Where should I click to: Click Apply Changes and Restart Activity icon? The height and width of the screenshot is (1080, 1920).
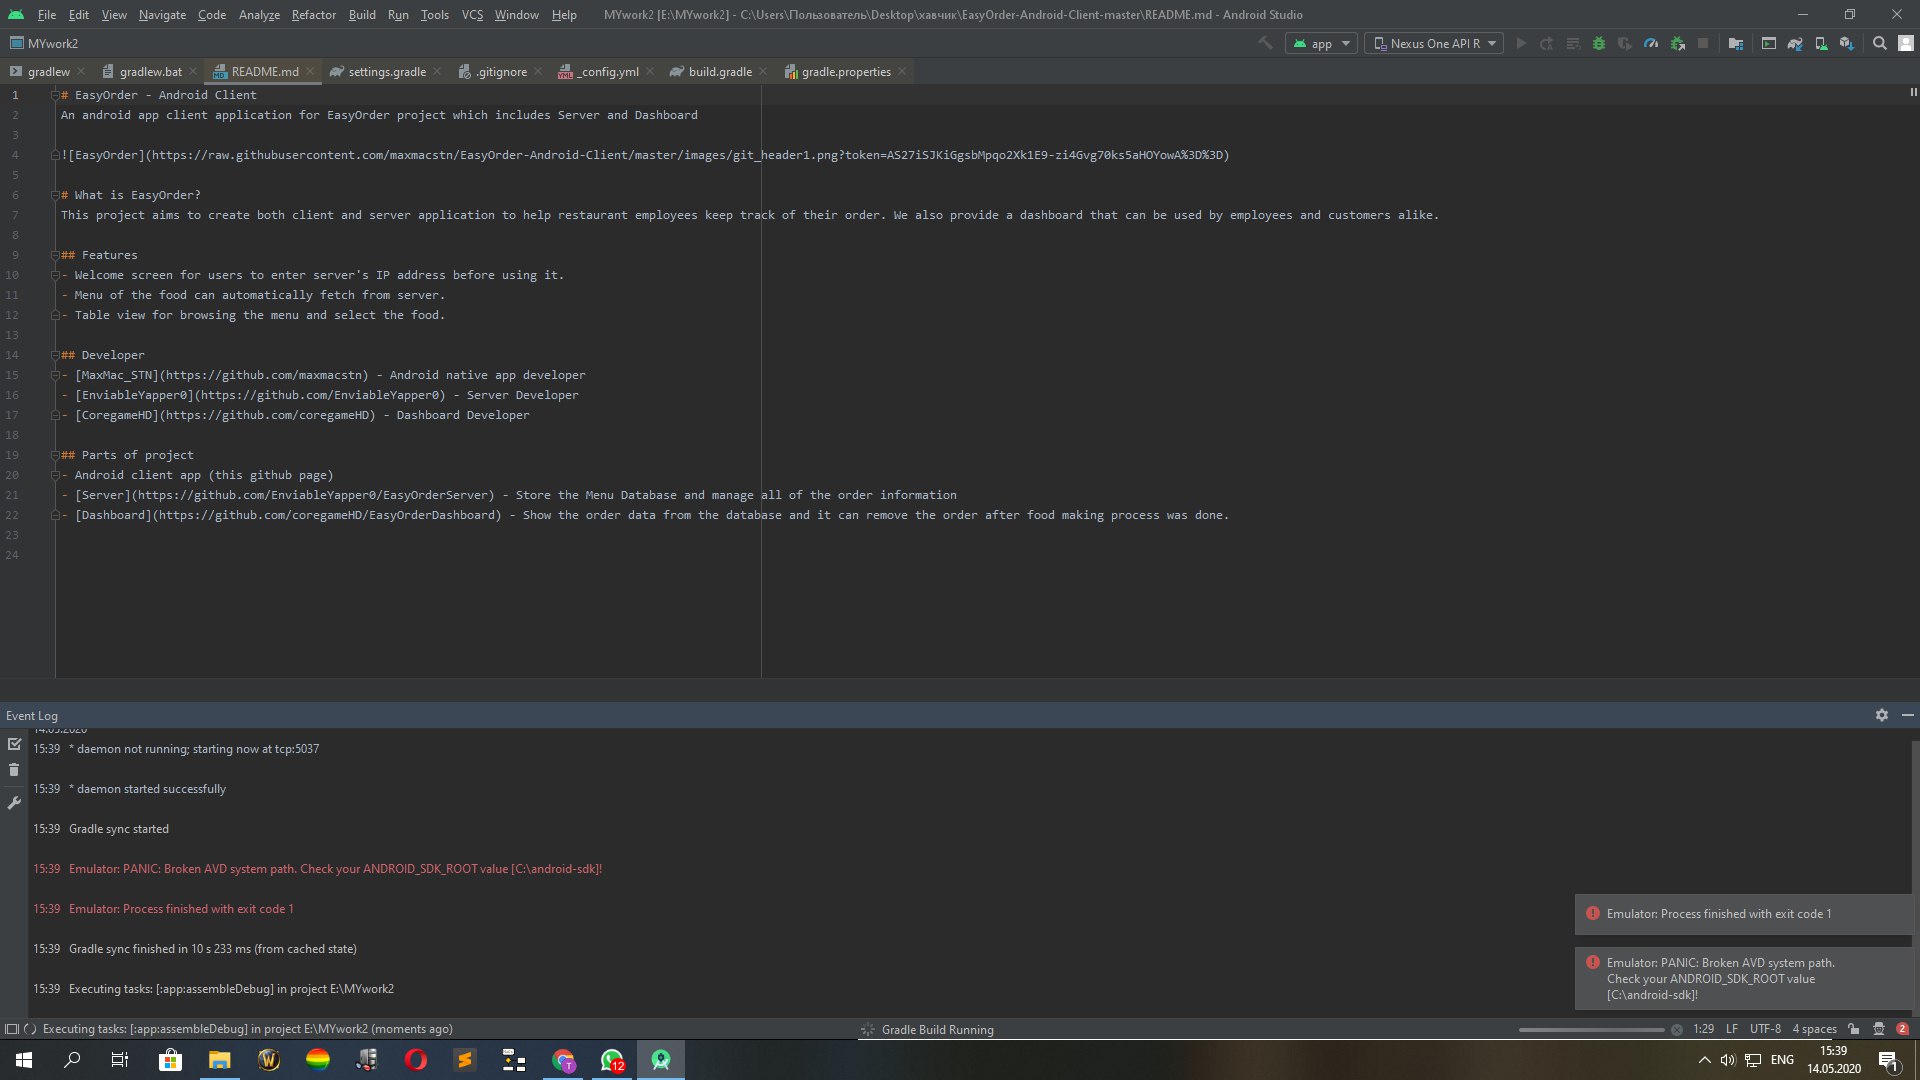1547,43
